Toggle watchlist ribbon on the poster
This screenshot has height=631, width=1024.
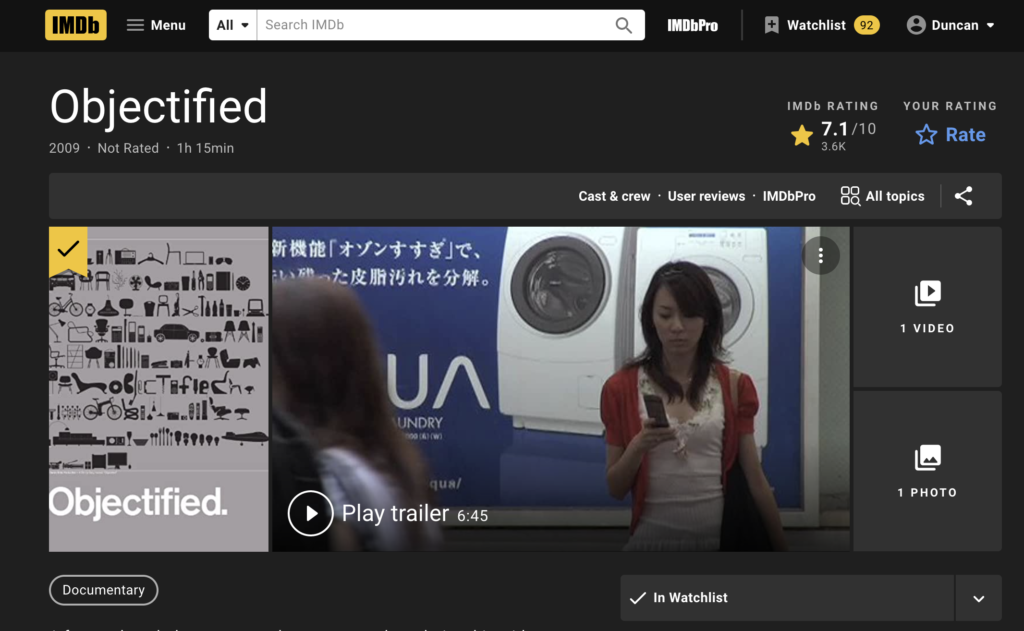(68, 249)
